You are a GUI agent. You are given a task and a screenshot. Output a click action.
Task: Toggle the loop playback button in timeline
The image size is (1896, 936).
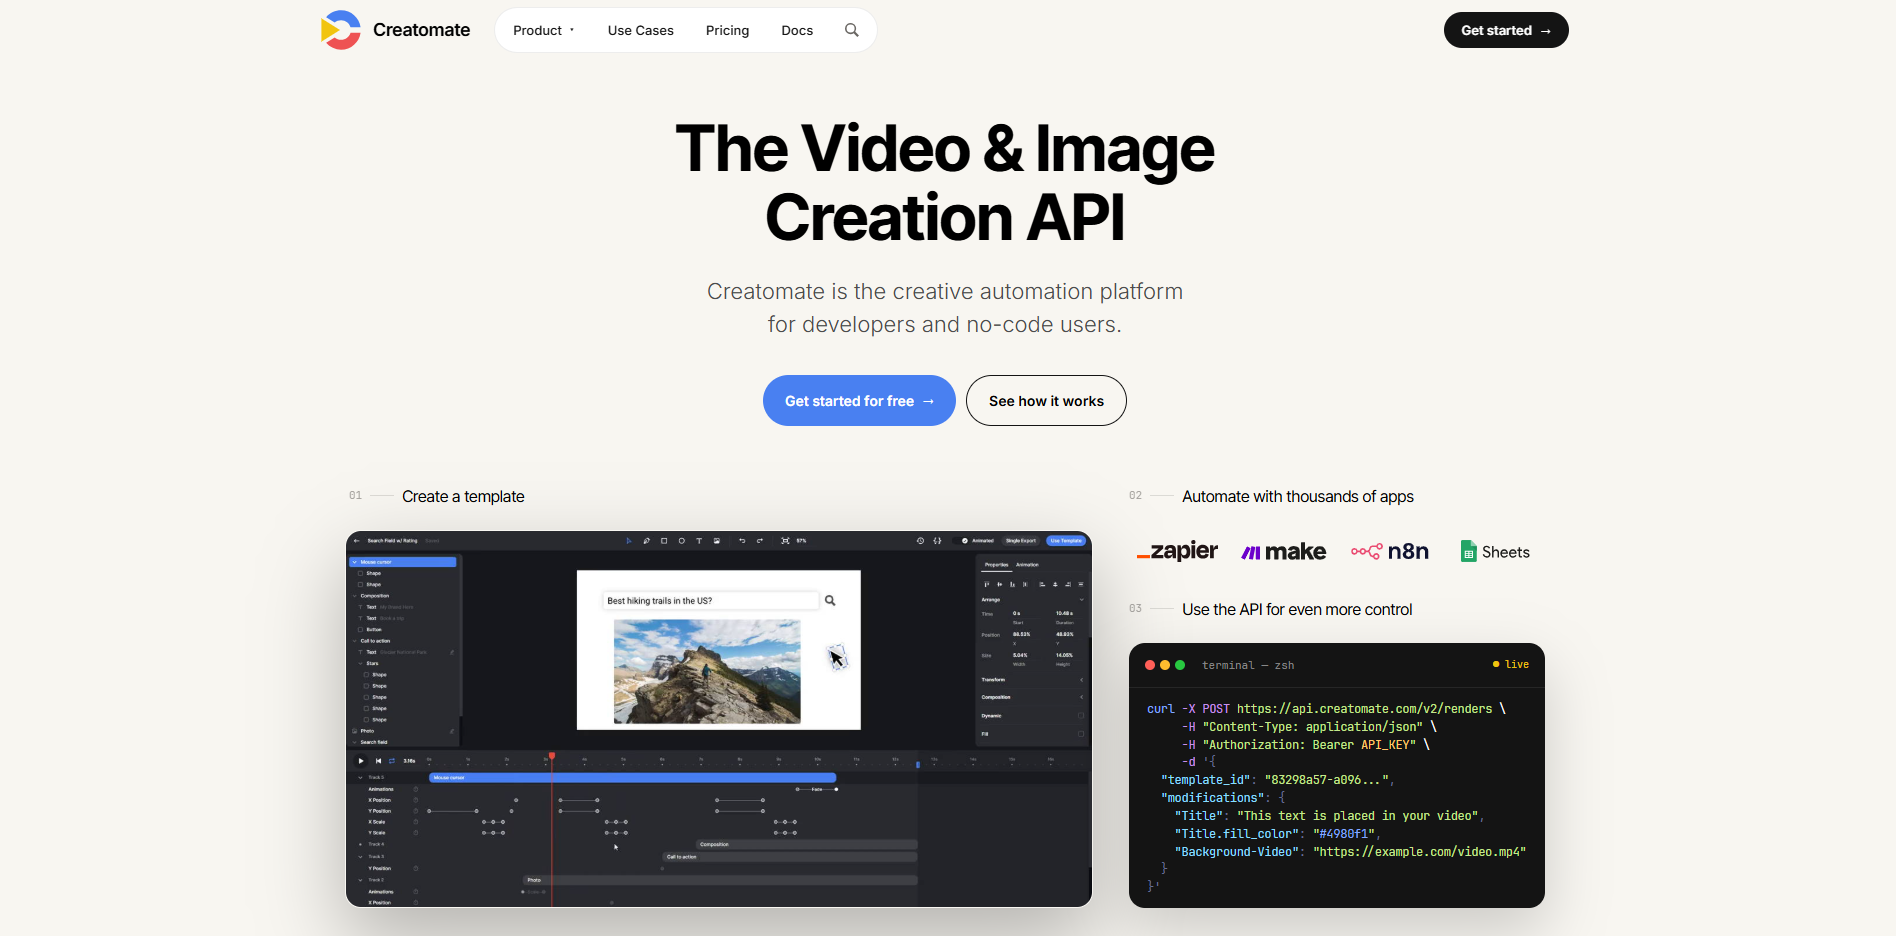[x=392, y=761]
